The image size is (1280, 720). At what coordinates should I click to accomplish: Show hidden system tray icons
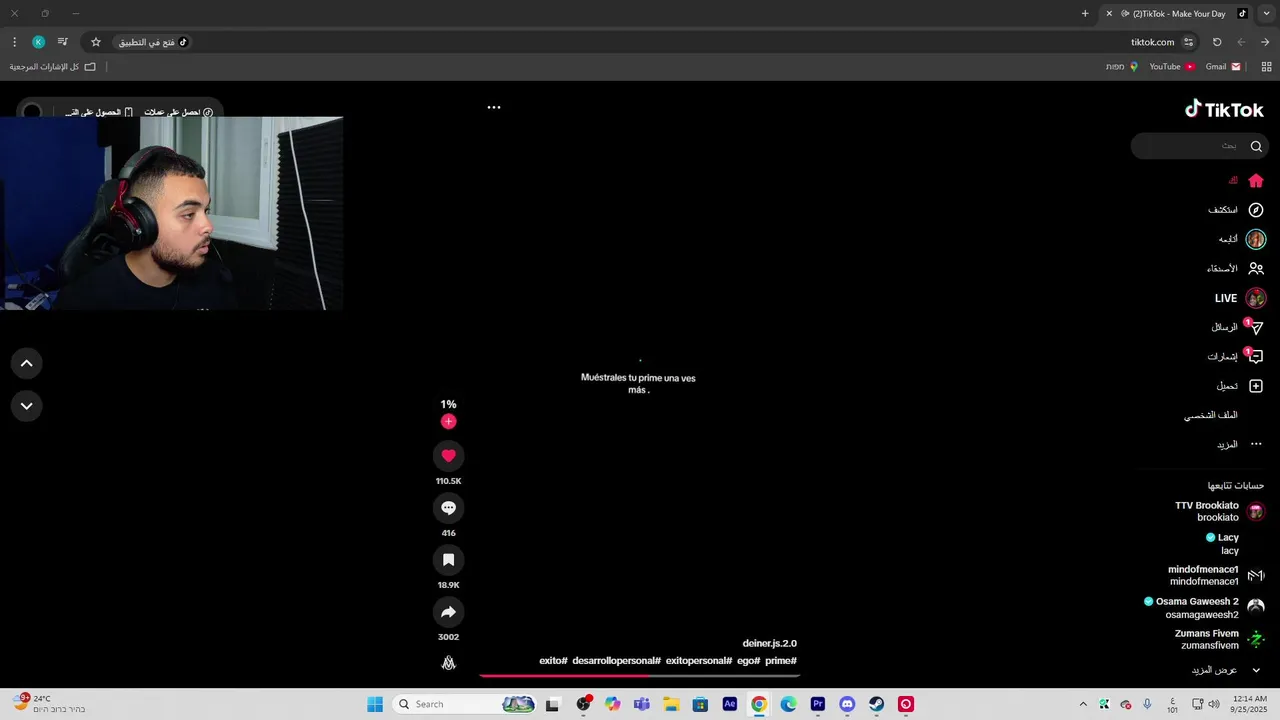pos(1083,704)
